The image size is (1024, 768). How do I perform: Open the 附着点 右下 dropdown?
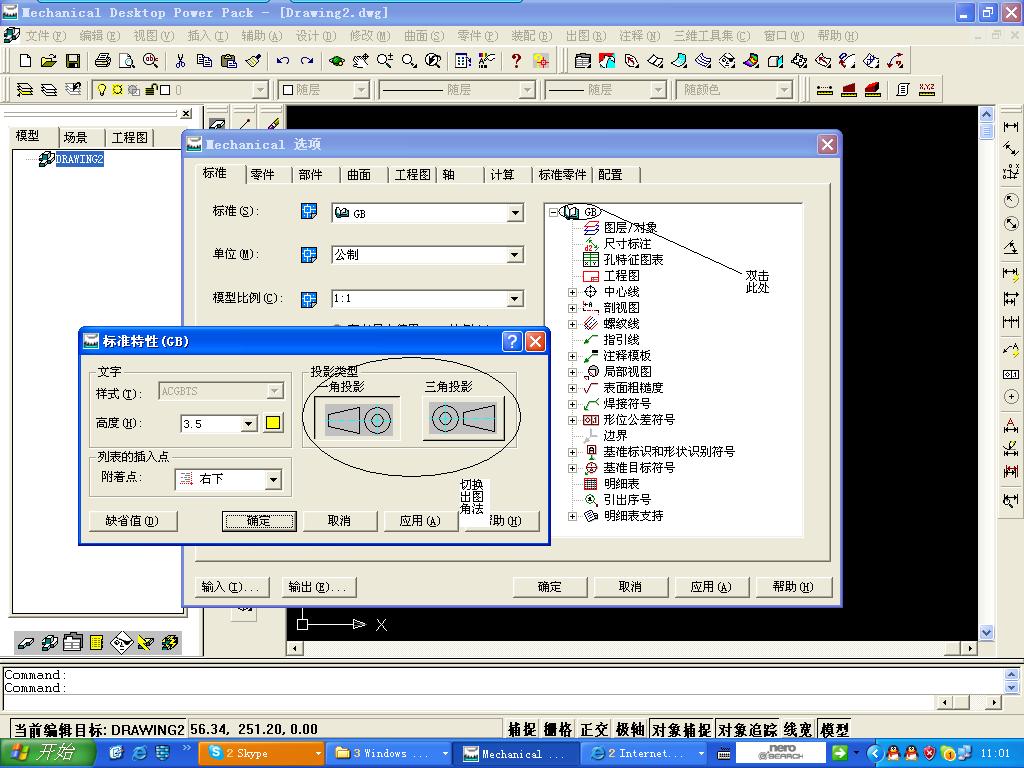tap(273, 479)
